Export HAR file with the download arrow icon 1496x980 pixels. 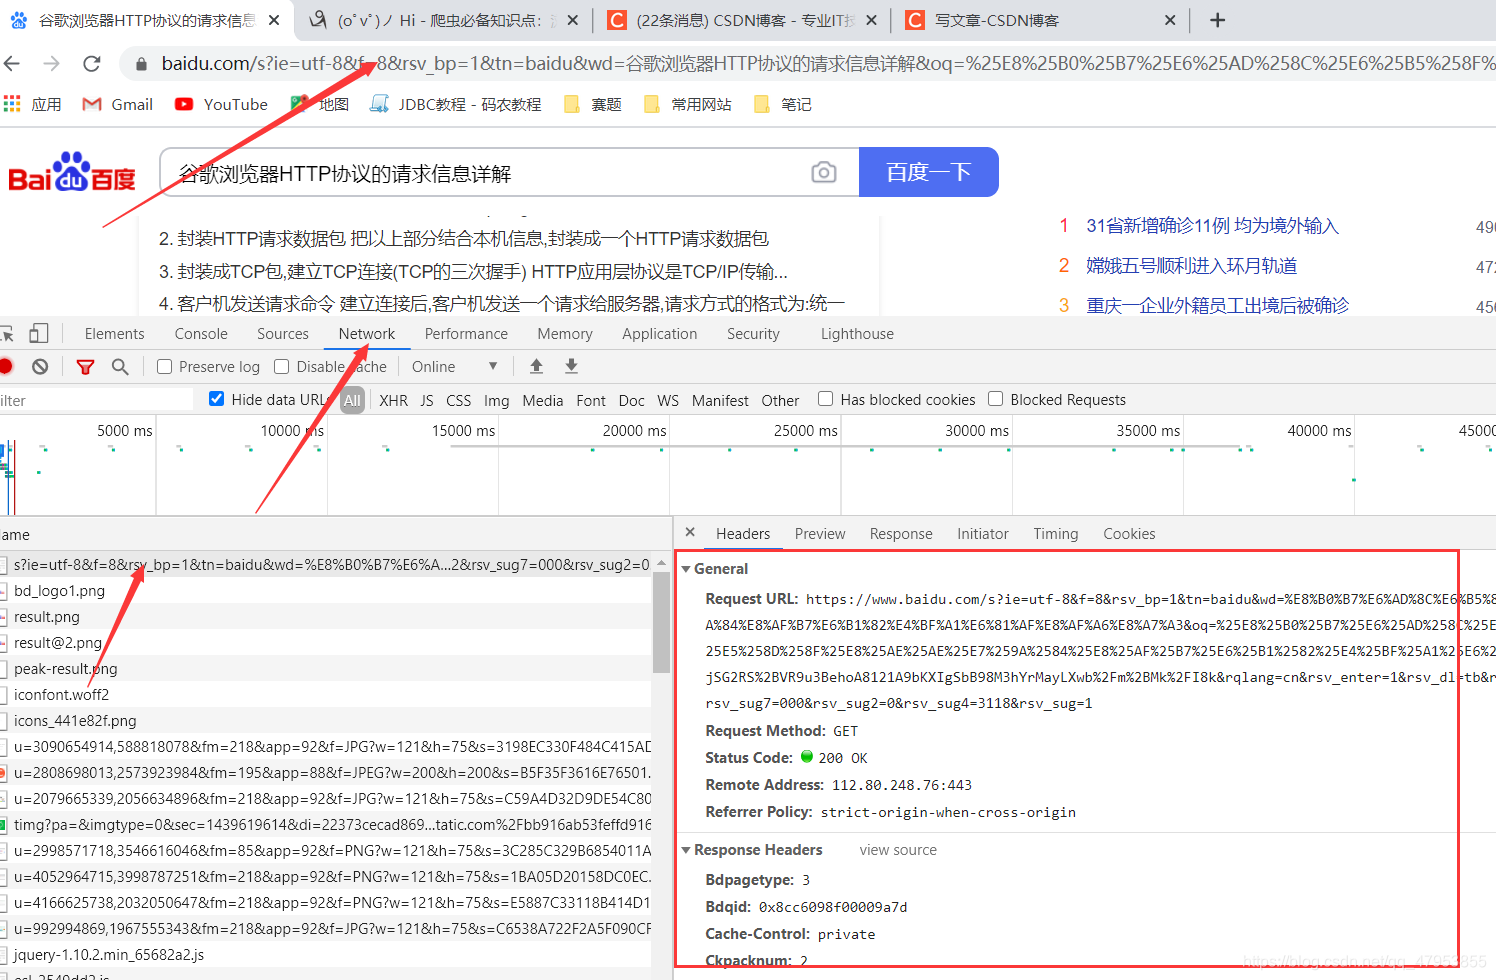[x=571, y=366]
